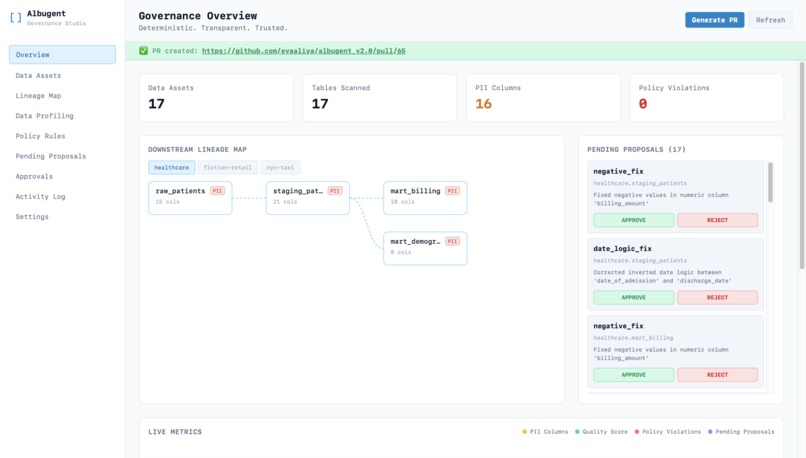The height and width of the screenshot is (458, 806).
Task: Open Lineage Map page
Action: [x=38, y=96]
